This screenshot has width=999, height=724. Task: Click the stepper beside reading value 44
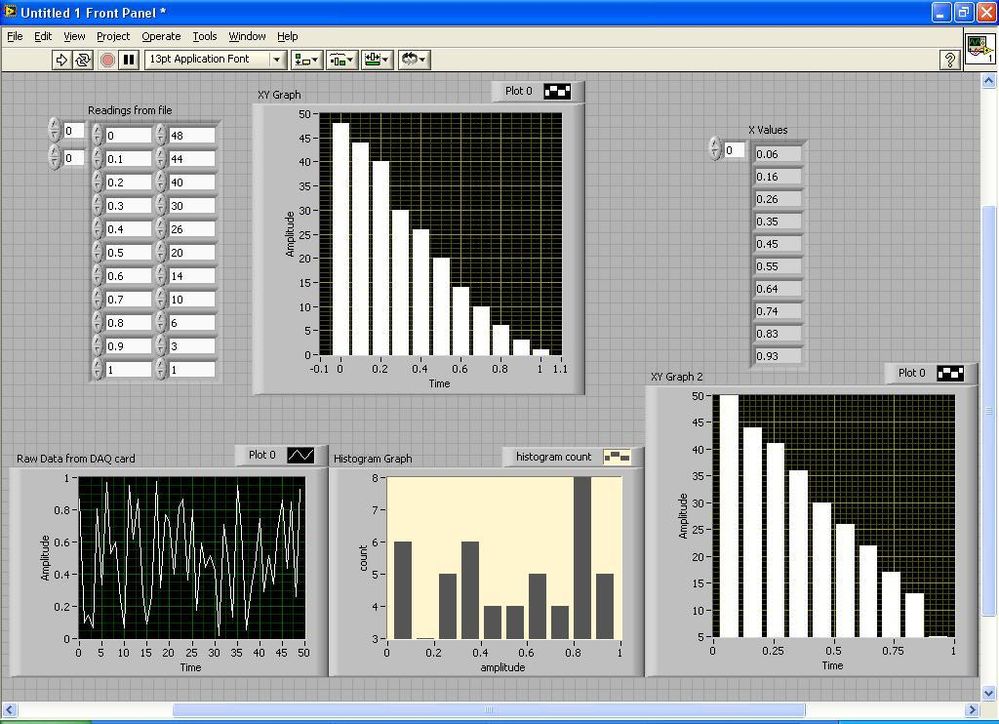pyautogui.click(x=161, y=159)
